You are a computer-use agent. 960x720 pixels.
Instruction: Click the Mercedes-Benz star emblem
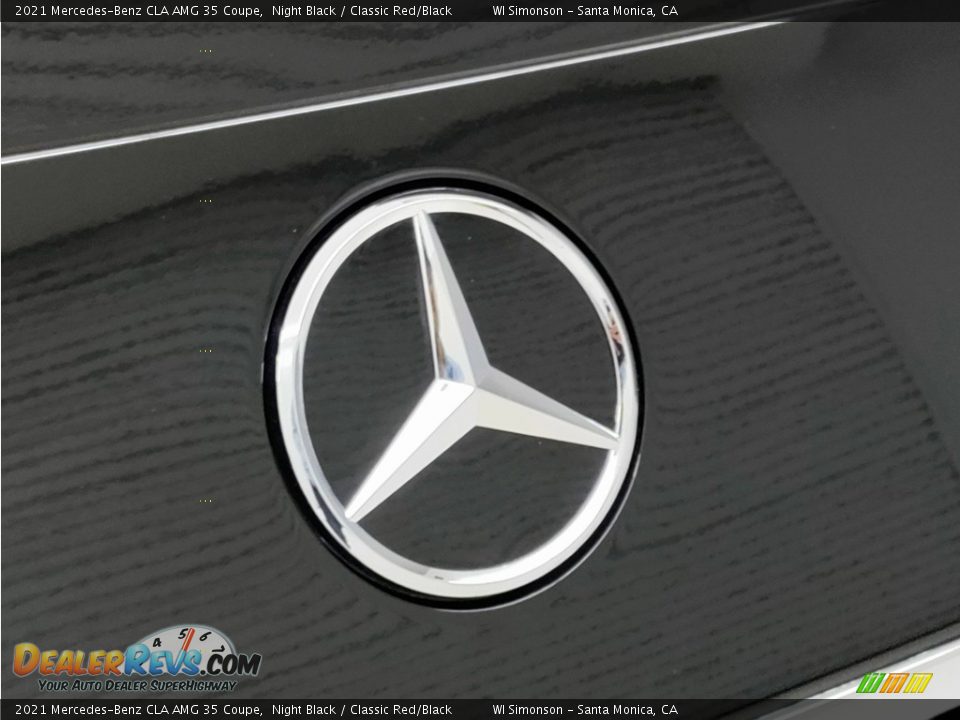pos(454,392)
